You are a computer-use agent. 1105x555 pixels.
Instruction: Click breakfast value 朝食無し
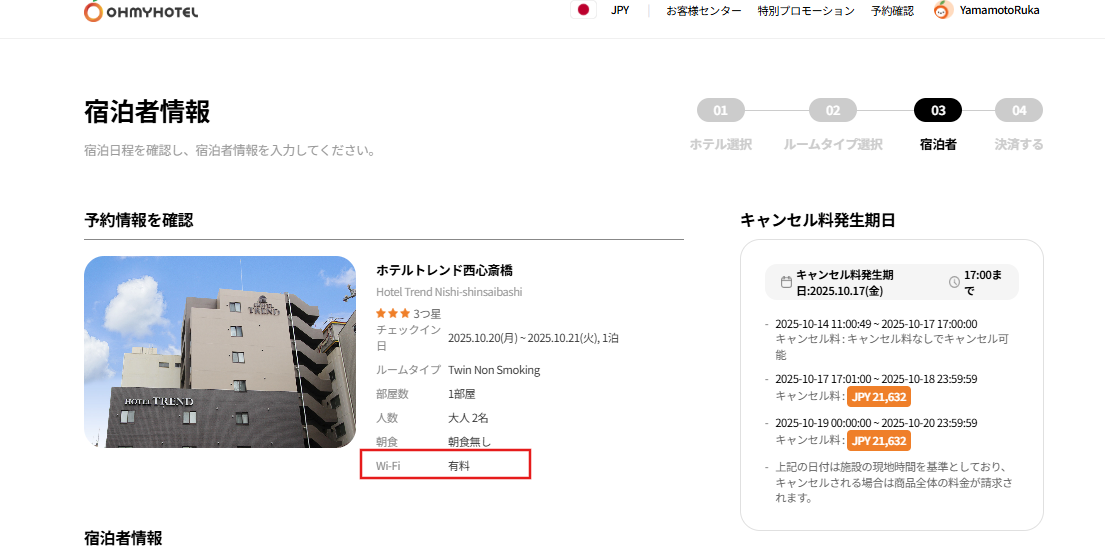point(469,442)
